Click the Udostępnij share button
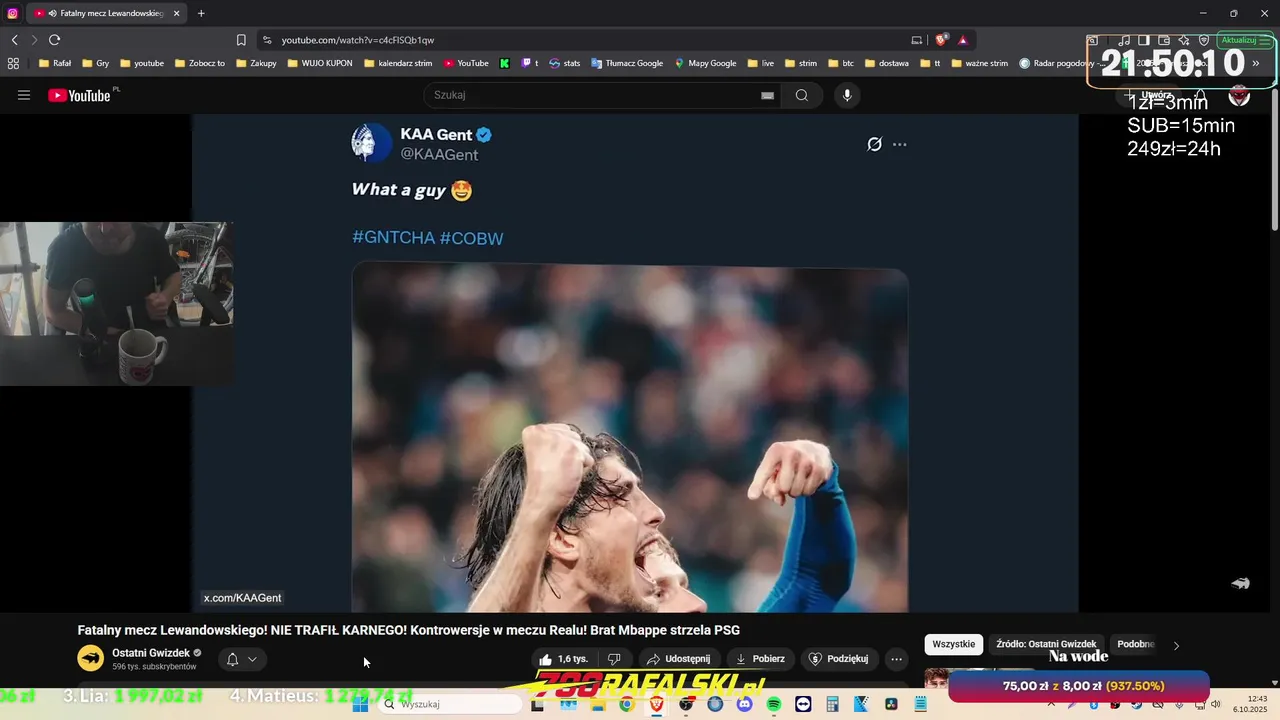The height and width of the screenshot is (720, 1280). coord(678,659)
